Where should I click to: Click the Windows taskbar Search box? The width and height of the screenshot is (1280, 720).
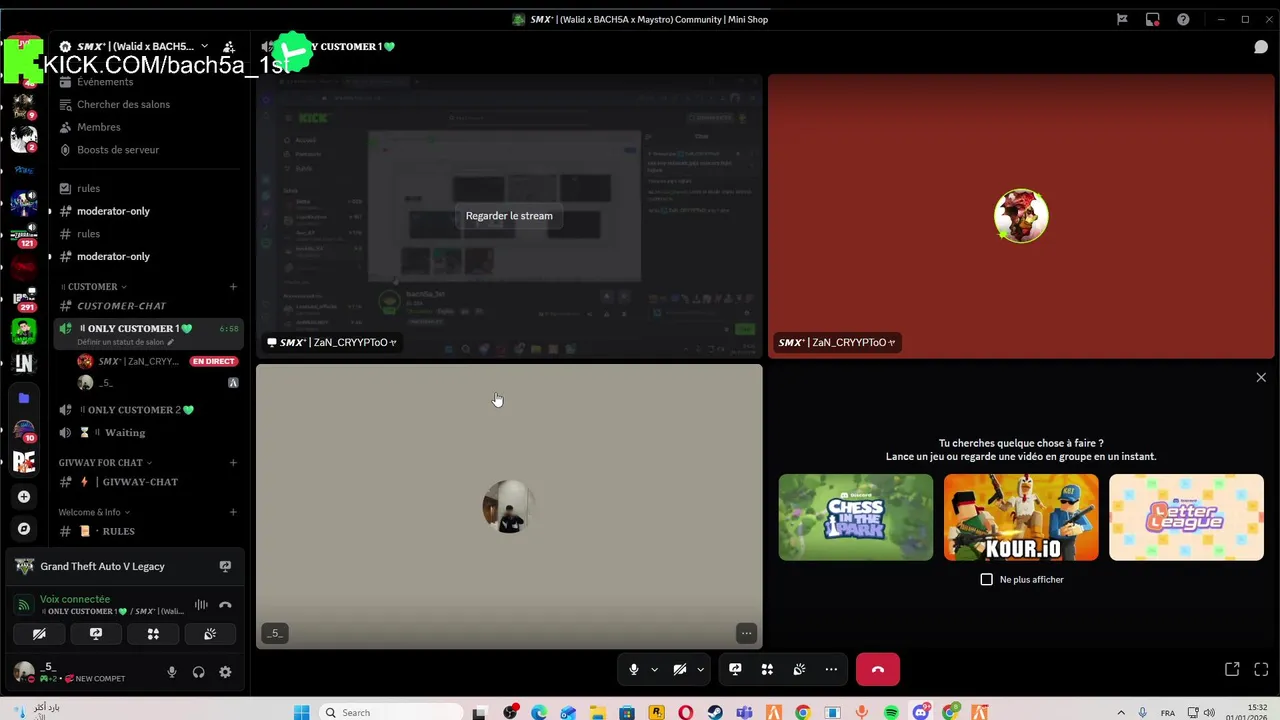click(x=393, y=712)
